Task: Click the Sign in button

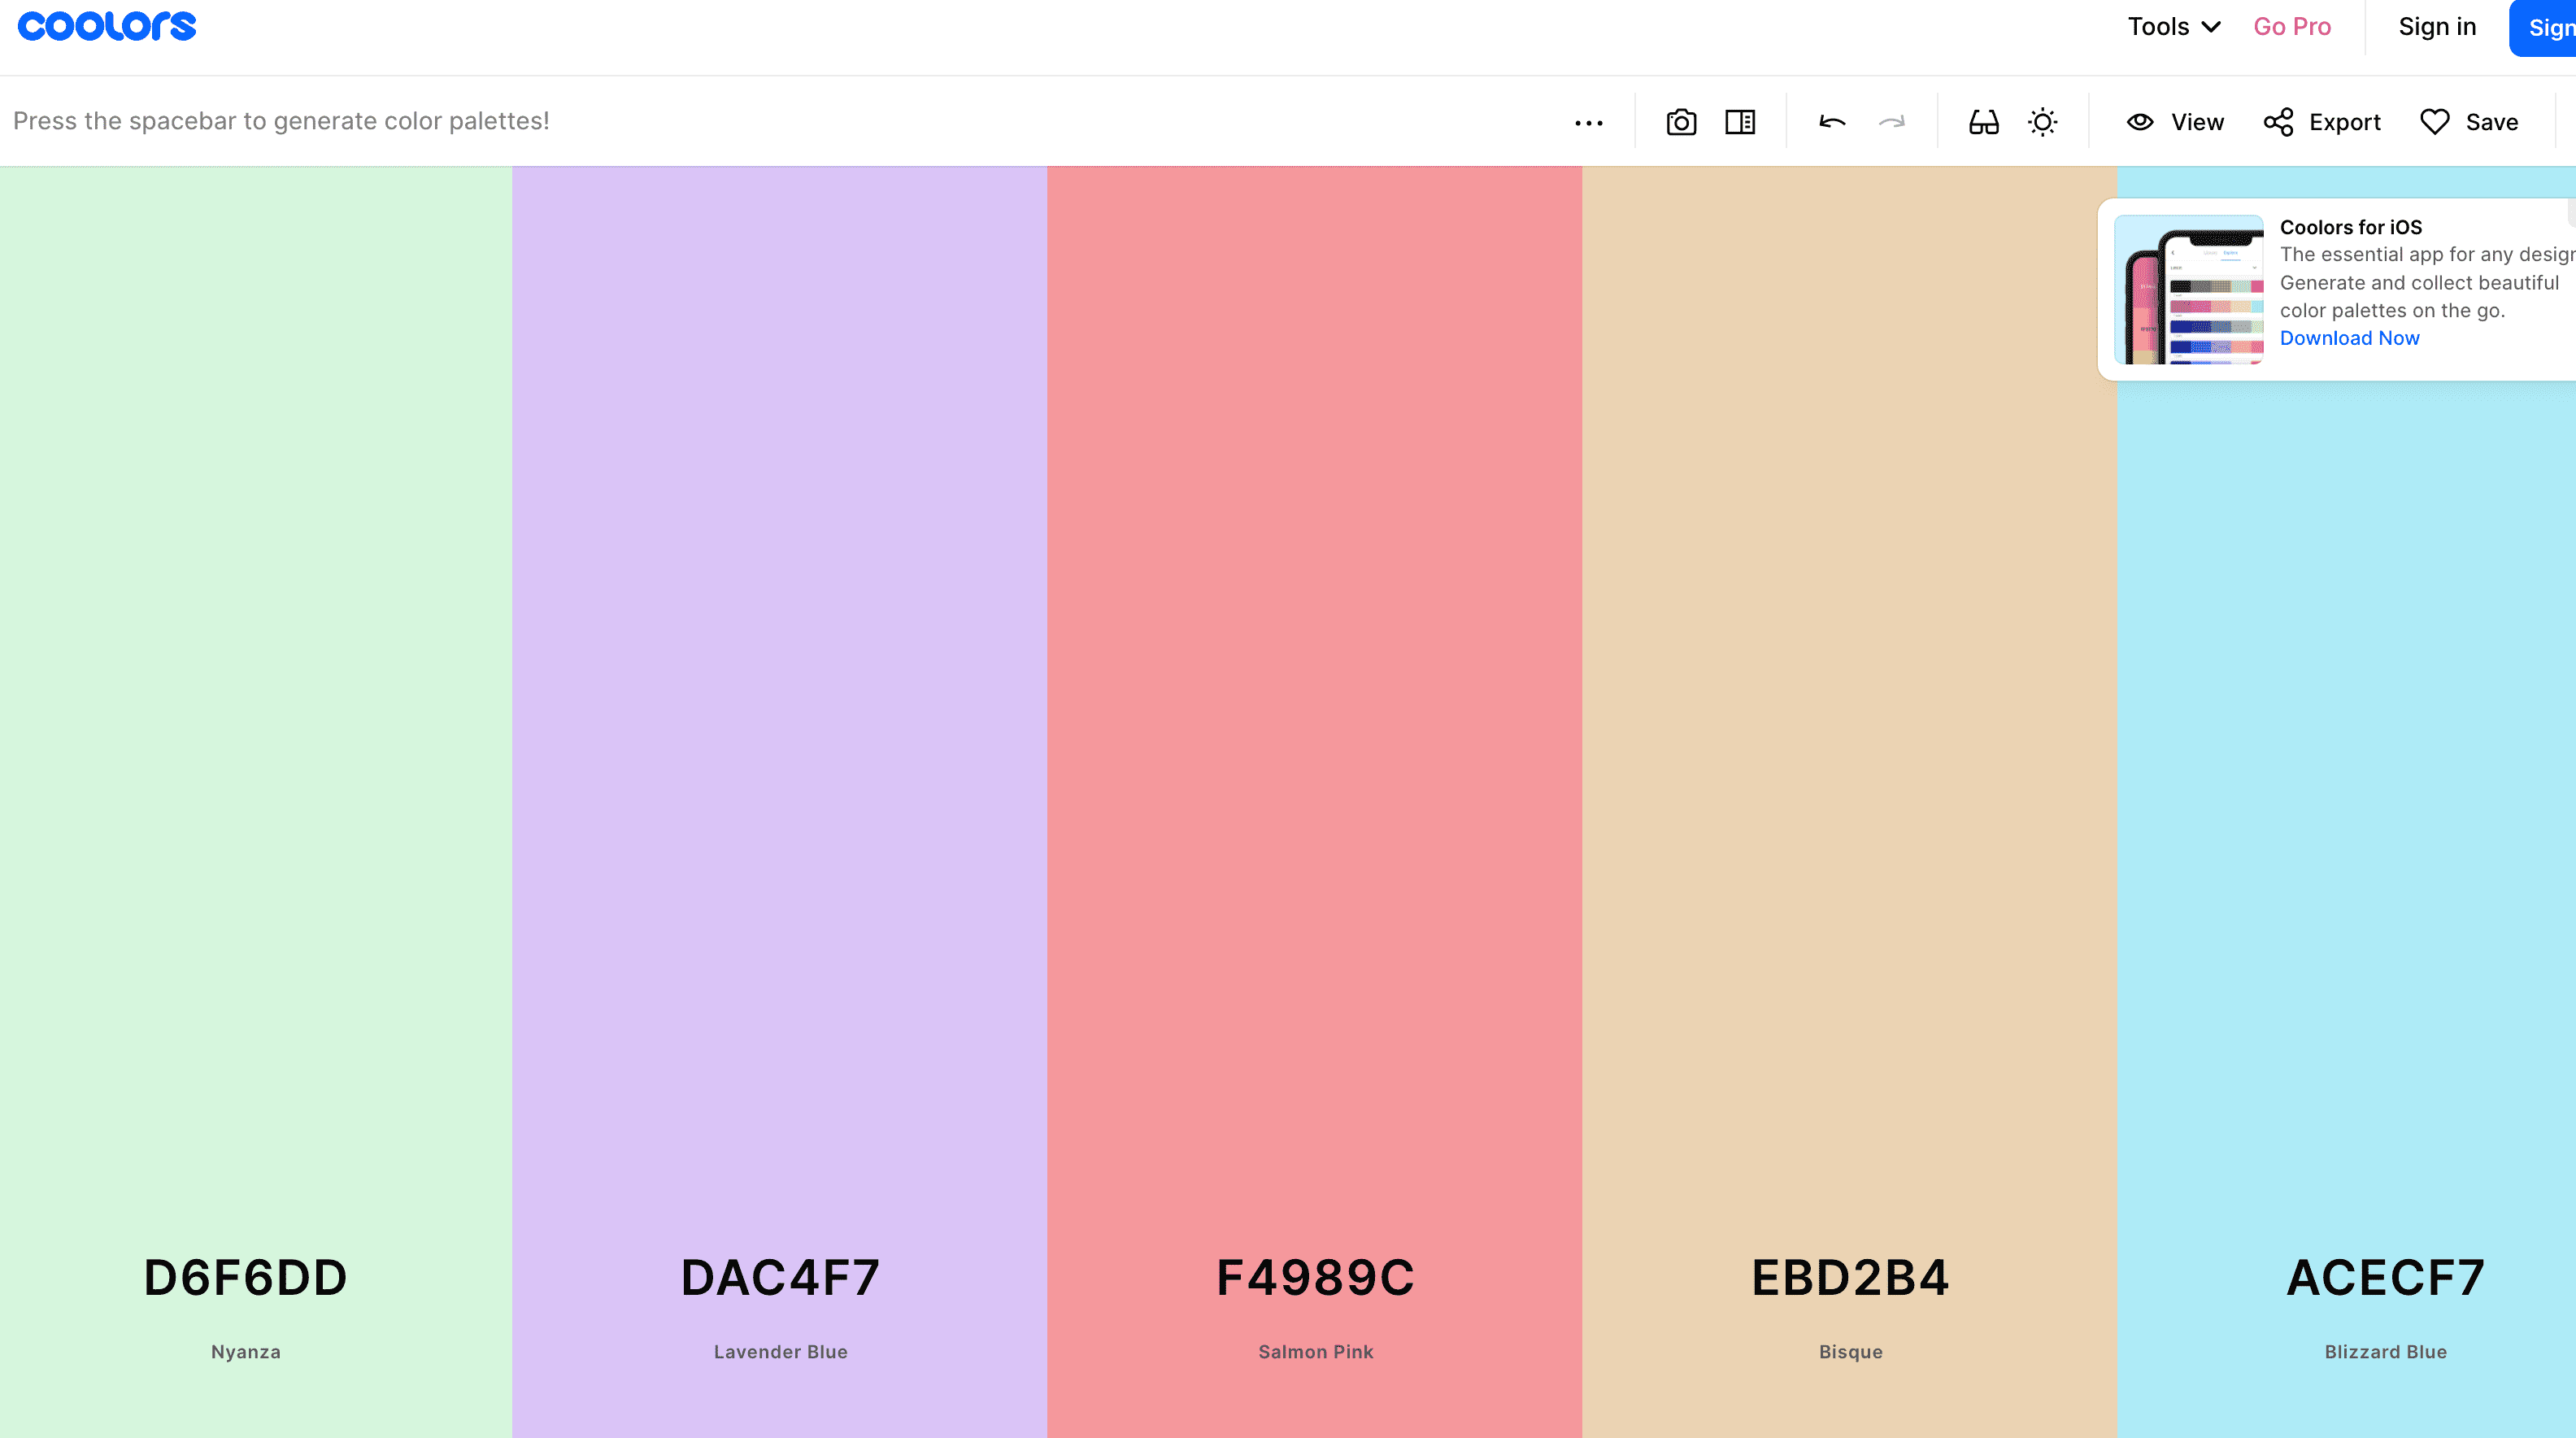Action: pos(2438,27)
